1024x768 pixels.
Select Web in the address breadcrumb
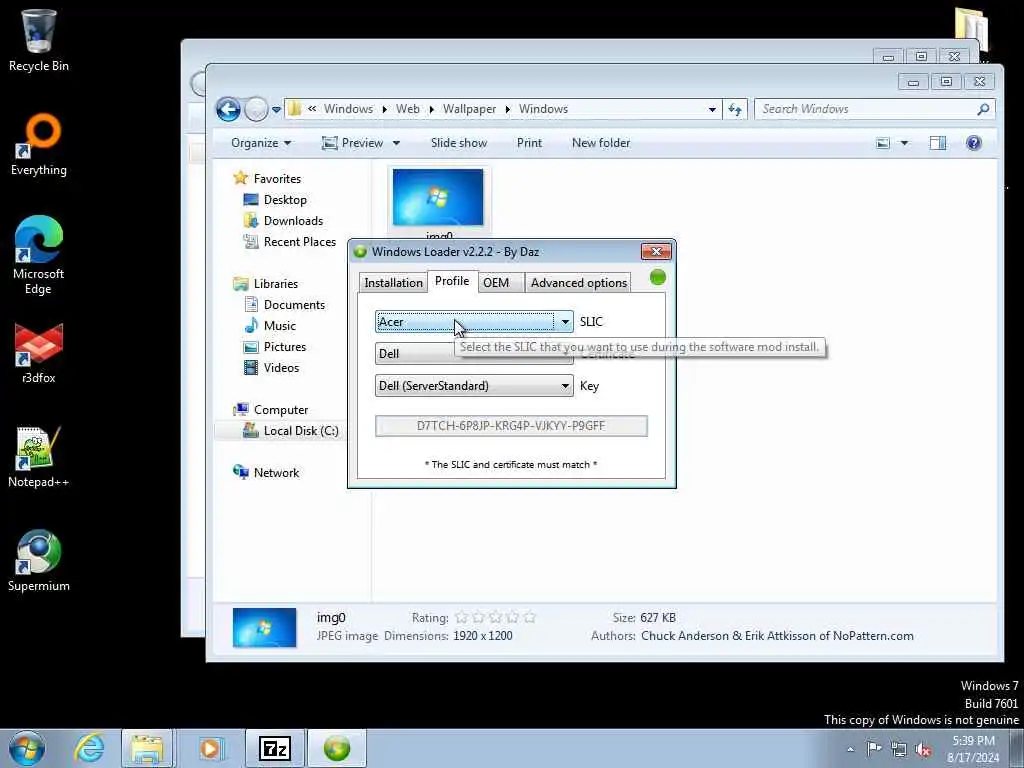click(x=408, y=109)
